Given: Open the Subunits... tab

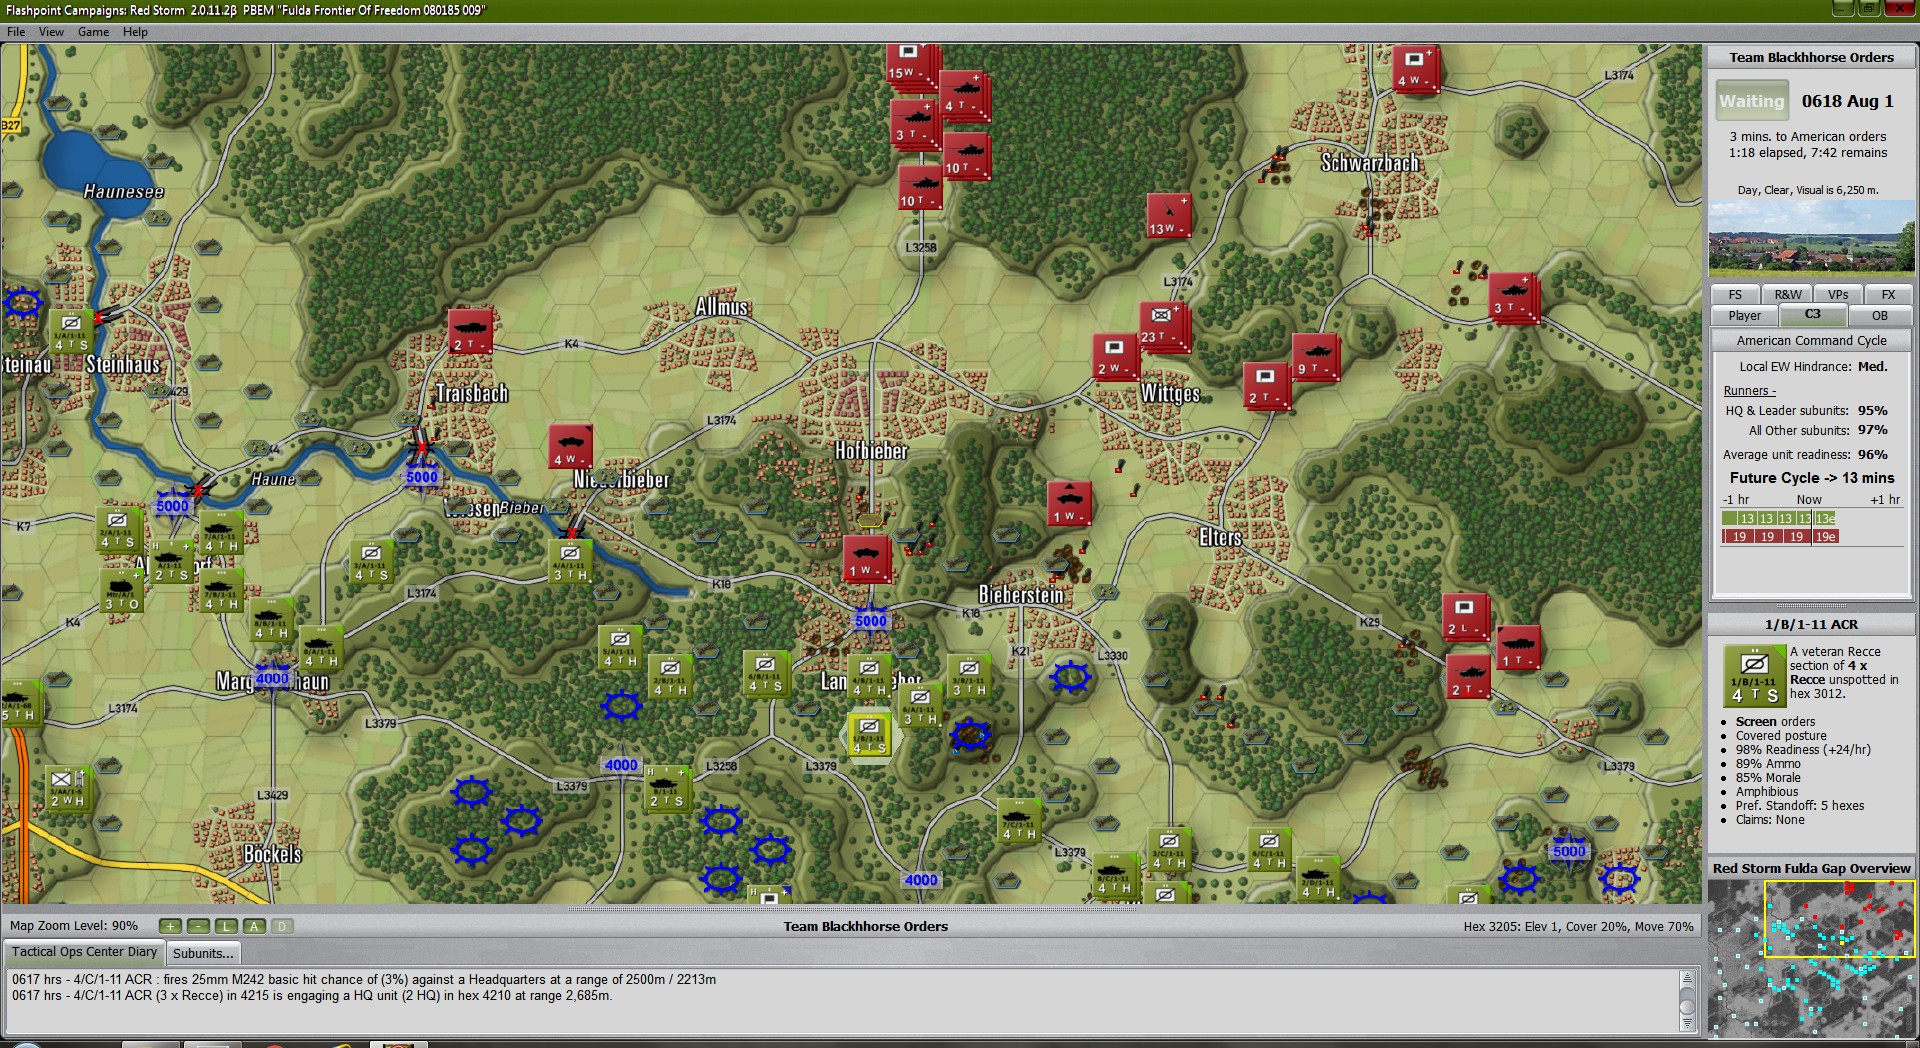Looking at the screenshot, I should [x=203, y=953].
